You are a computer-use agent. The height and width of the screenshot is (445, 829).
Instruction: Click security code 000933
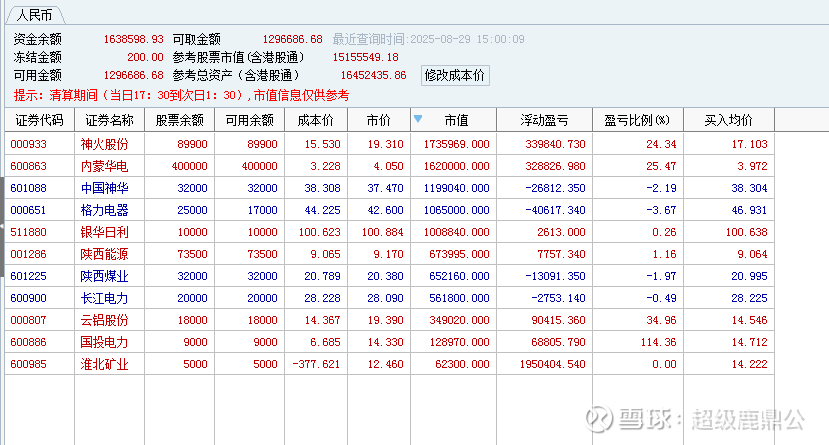click(x=29, y=144)
